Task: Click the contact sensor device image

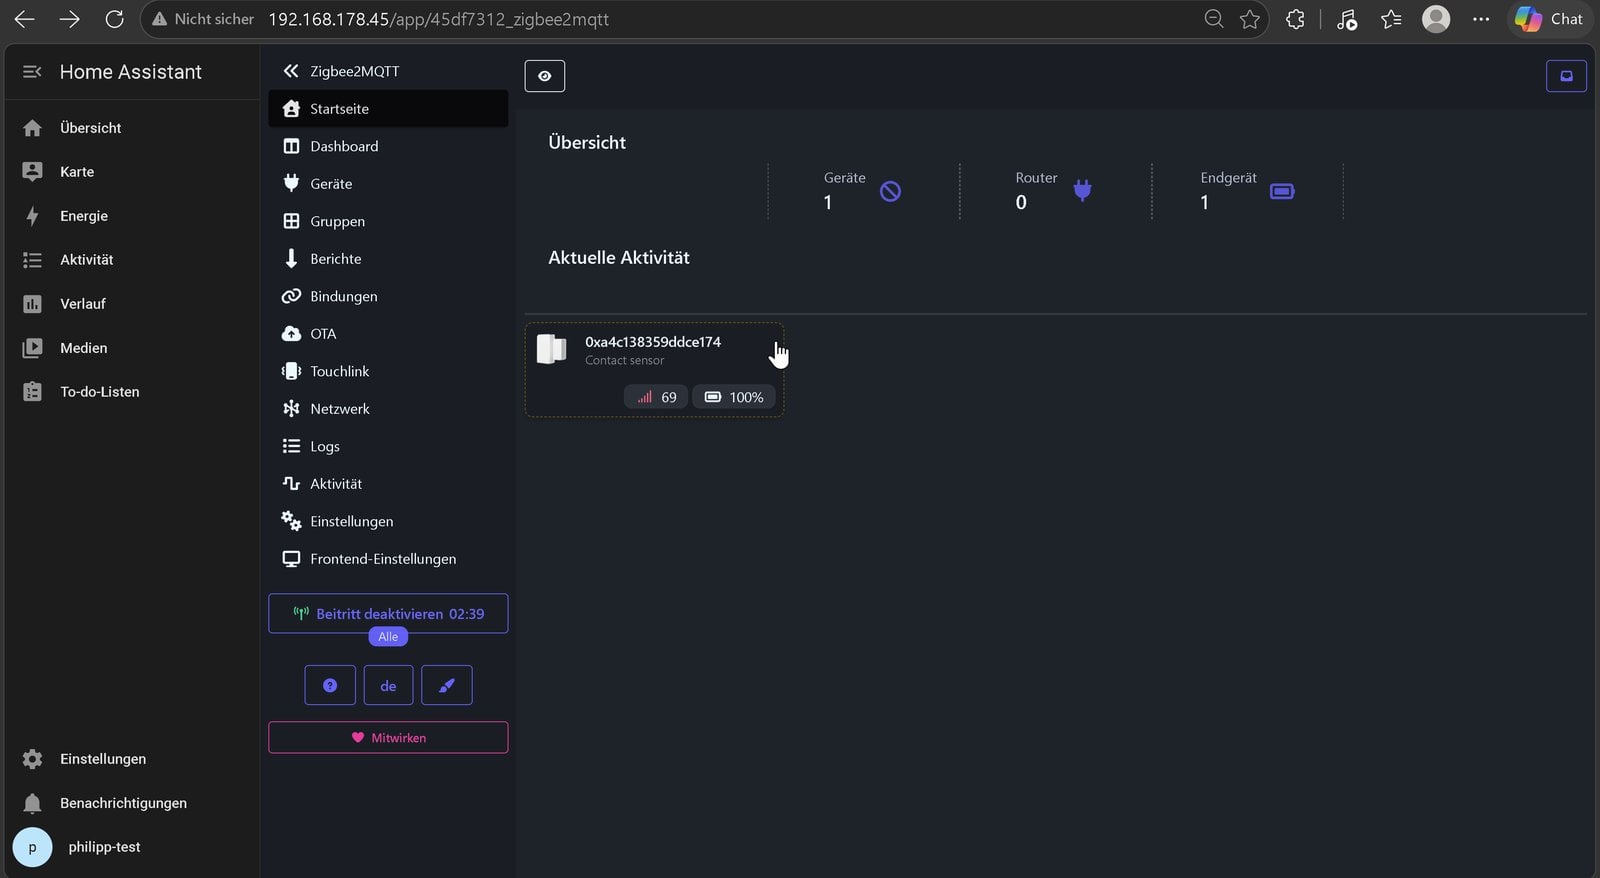Action: 552,349
